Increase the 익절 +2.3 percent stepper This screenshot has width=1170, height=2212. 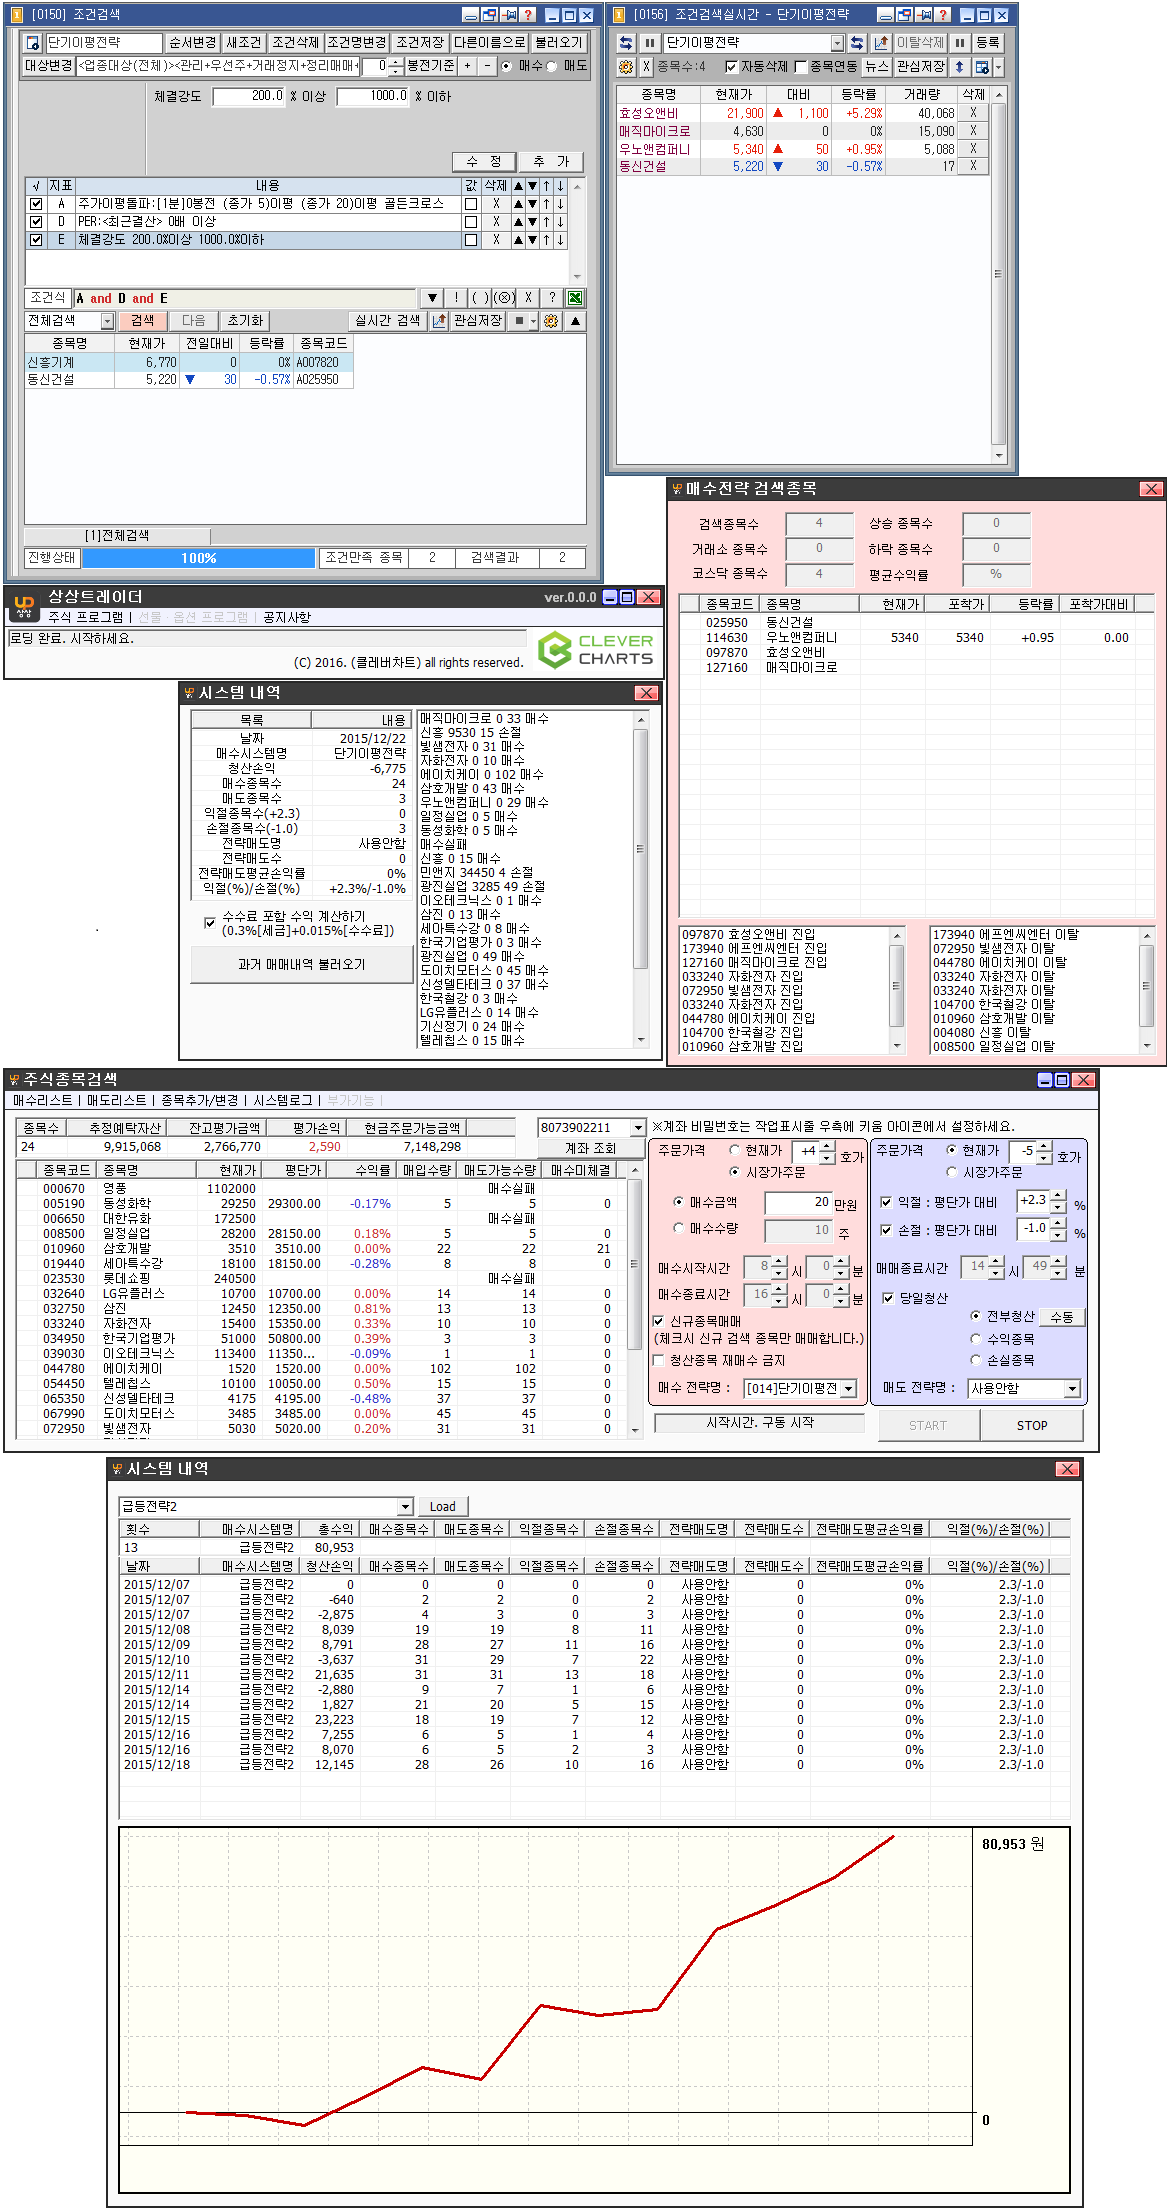[1059, 1196]
